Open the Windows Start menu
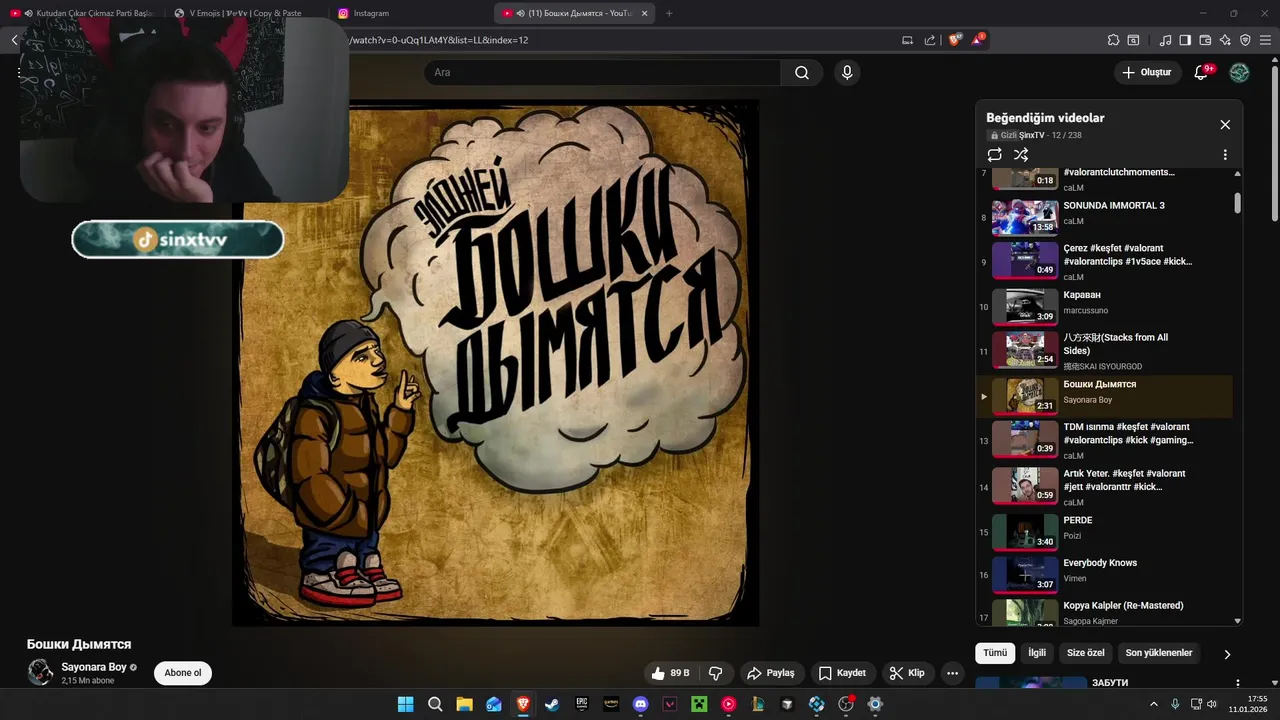Viewport: 1280px width, 720px height. coord(405,704)
